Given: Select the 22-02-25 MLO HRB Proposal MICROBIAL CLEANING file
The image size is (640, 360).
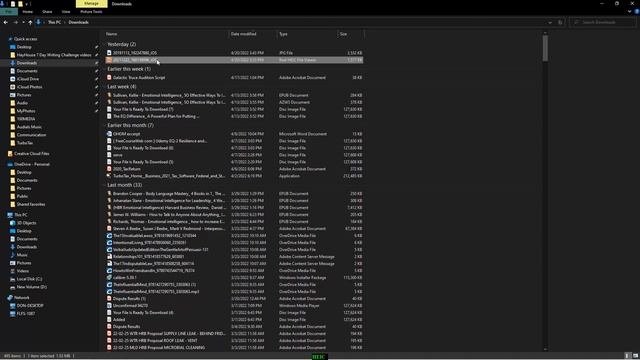Looking at the screenshot, I should (234, 348).
